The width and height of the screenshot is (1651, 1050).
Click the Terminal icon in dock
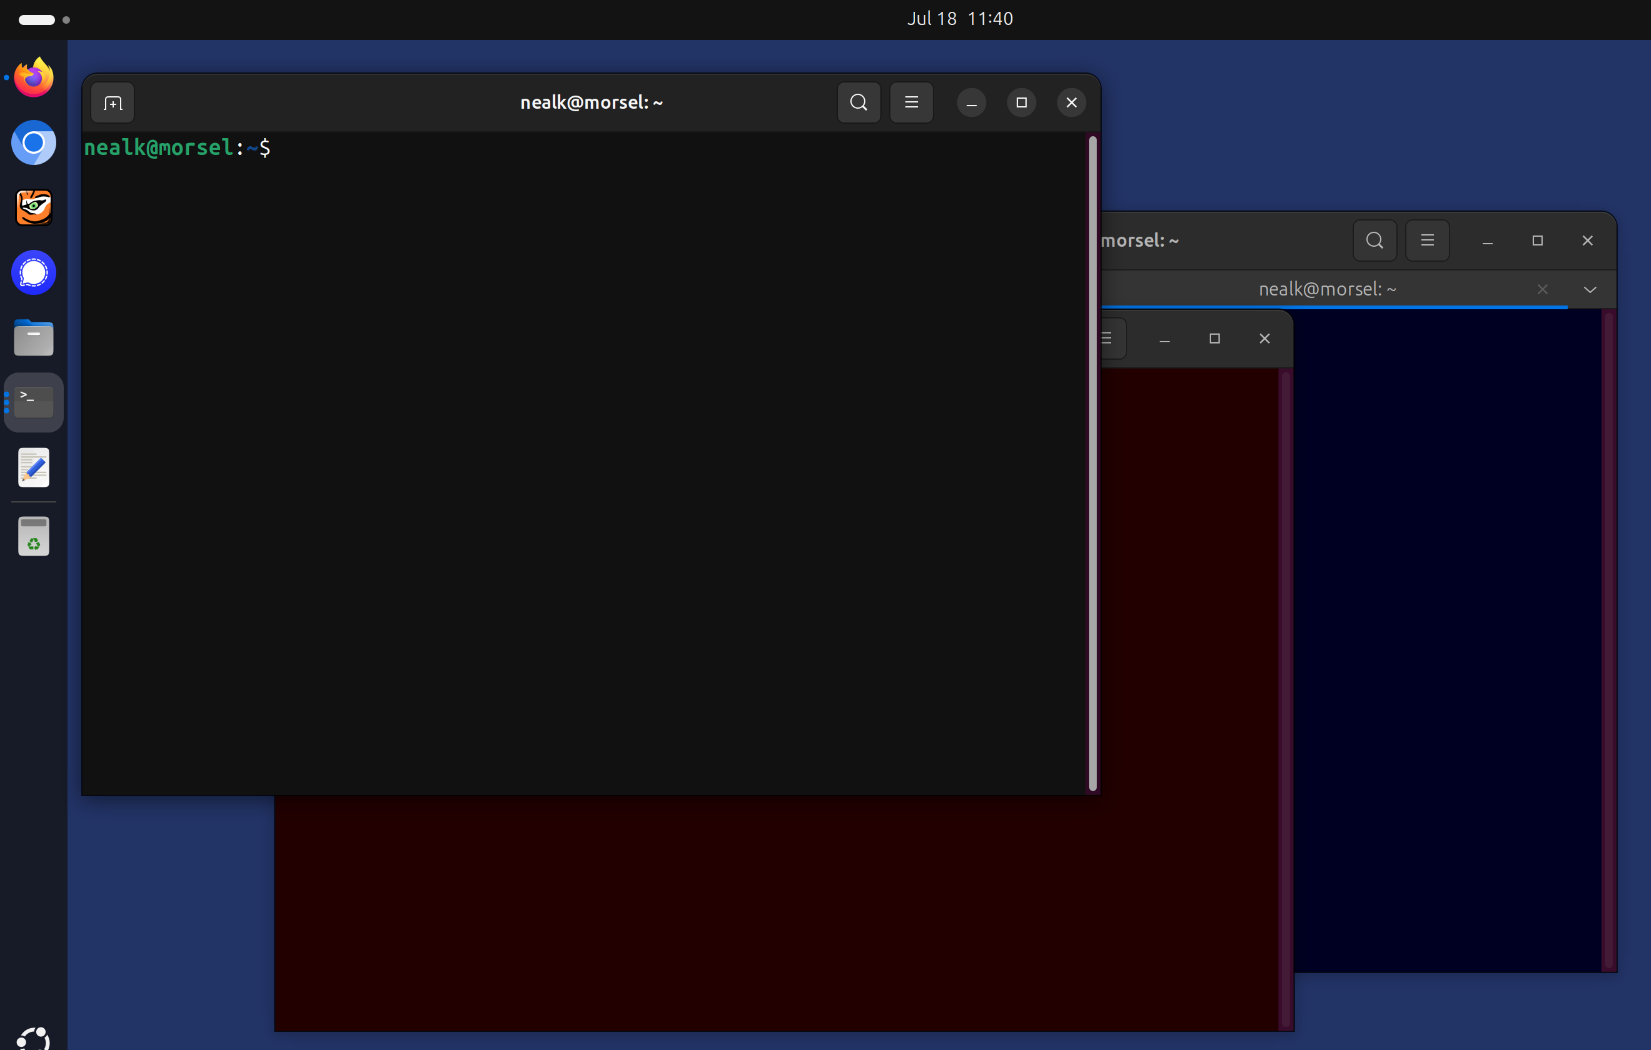34,402
